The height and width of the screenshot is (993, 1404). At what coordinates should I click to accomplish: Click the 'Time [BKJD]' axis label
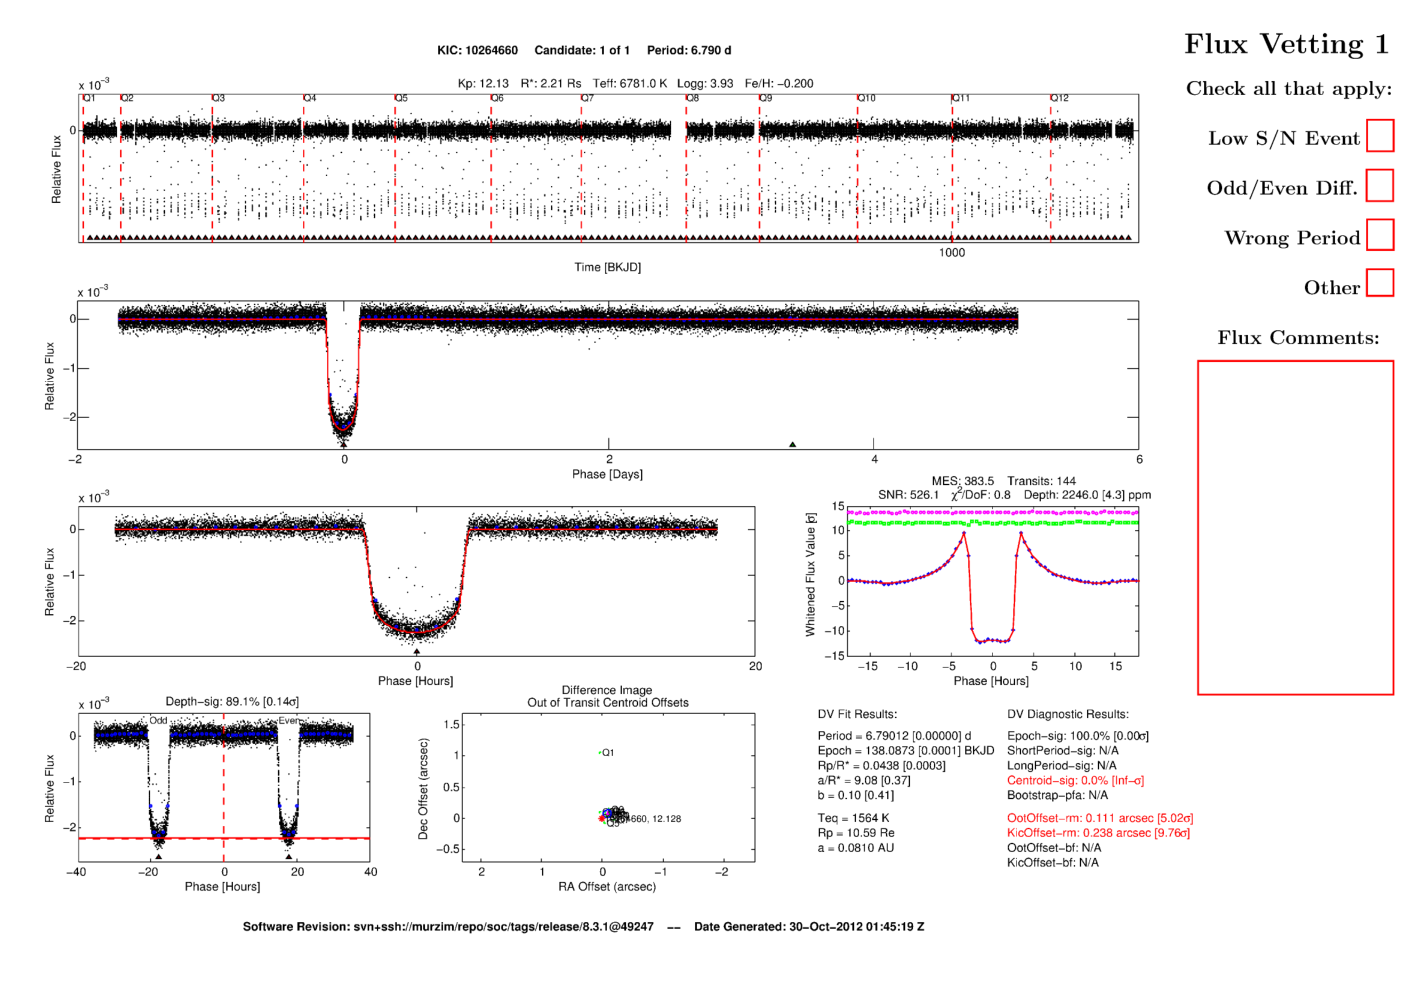point(608,267)
